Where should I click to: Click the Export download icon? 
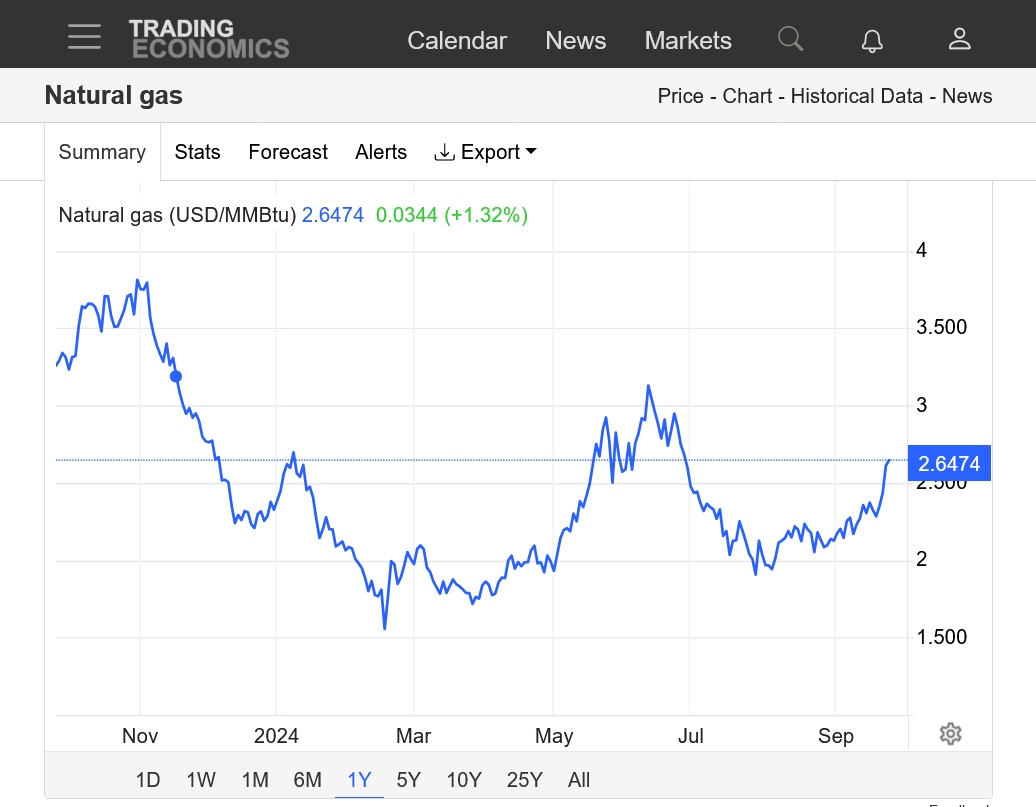444,152
